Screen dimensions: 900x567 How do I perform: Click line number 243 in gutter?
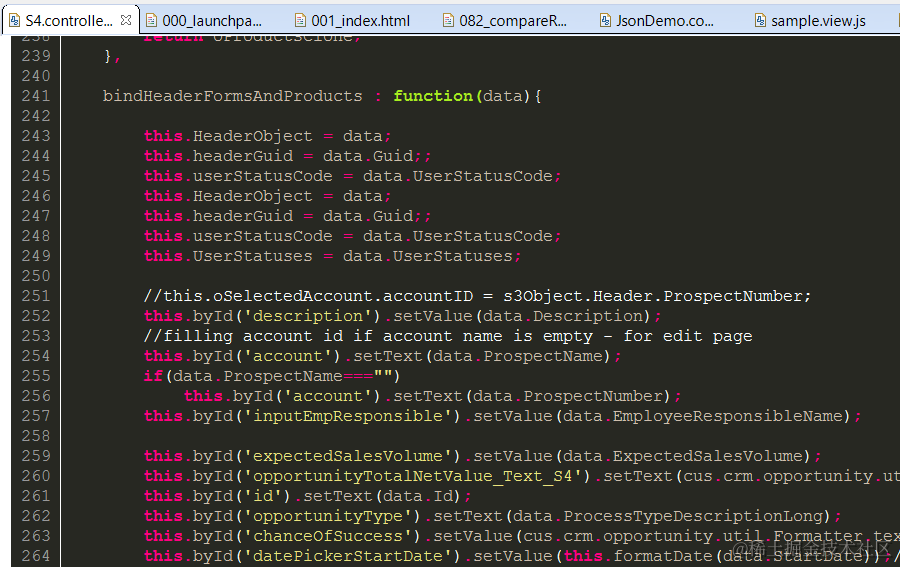36,136
